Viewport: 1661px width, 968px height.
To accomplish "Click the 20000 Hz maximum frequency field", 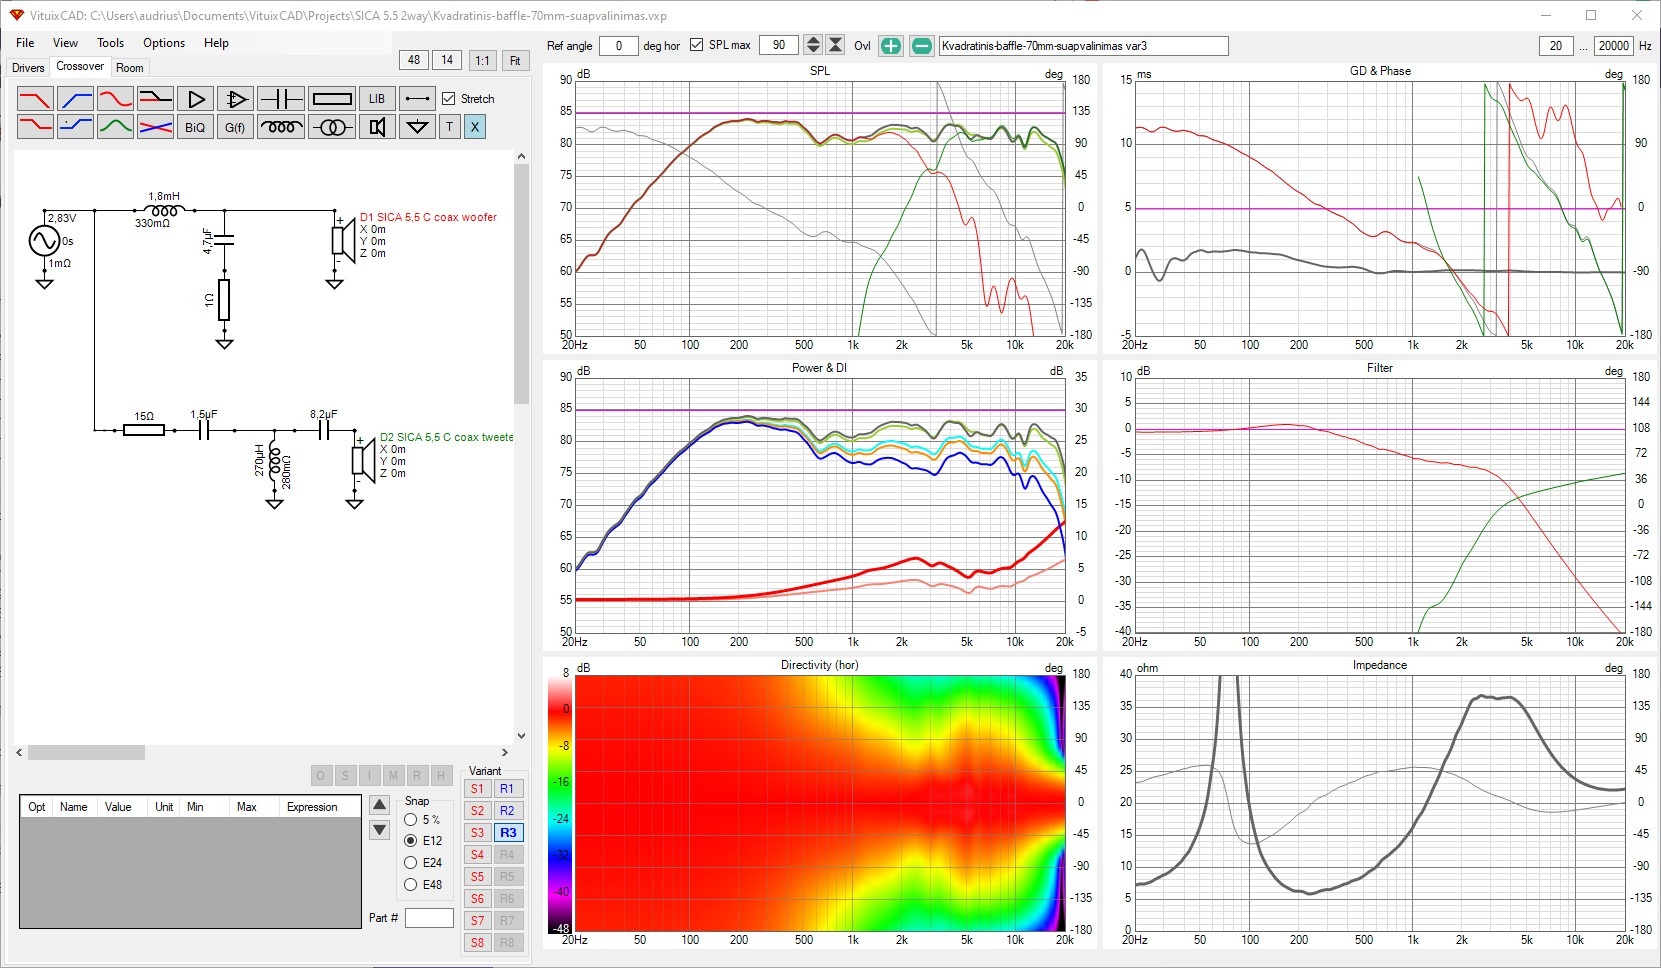I will click(x=1614, y=46).
